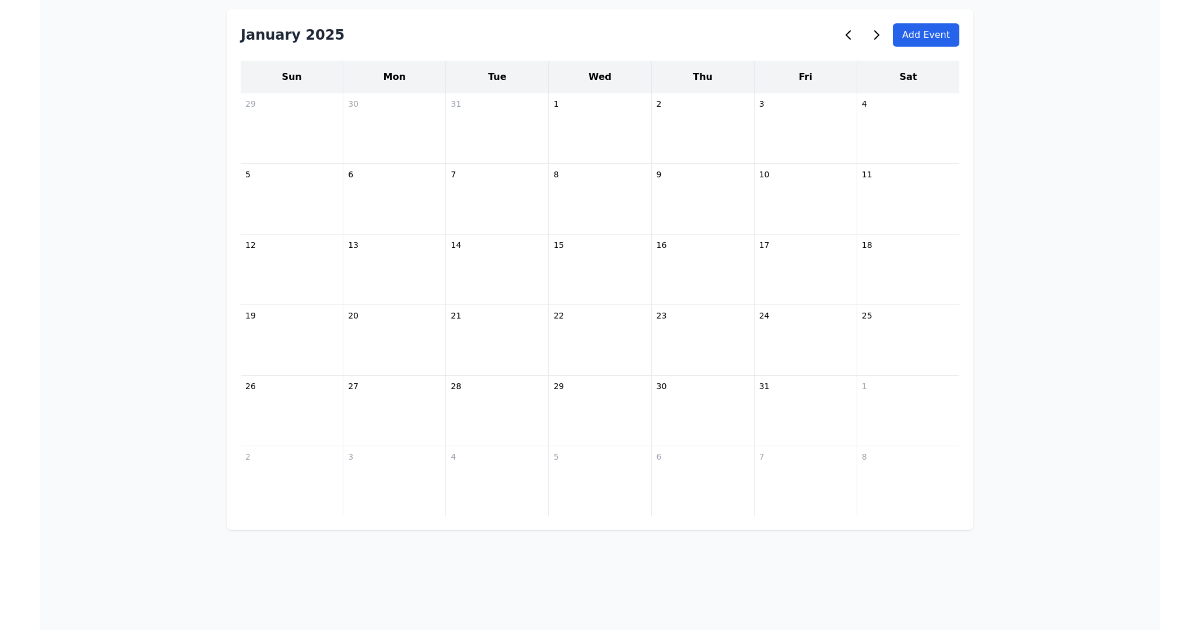Select New Year's week Saturday, January 4
Screen dimensions: 1200x630
point(908,127)
